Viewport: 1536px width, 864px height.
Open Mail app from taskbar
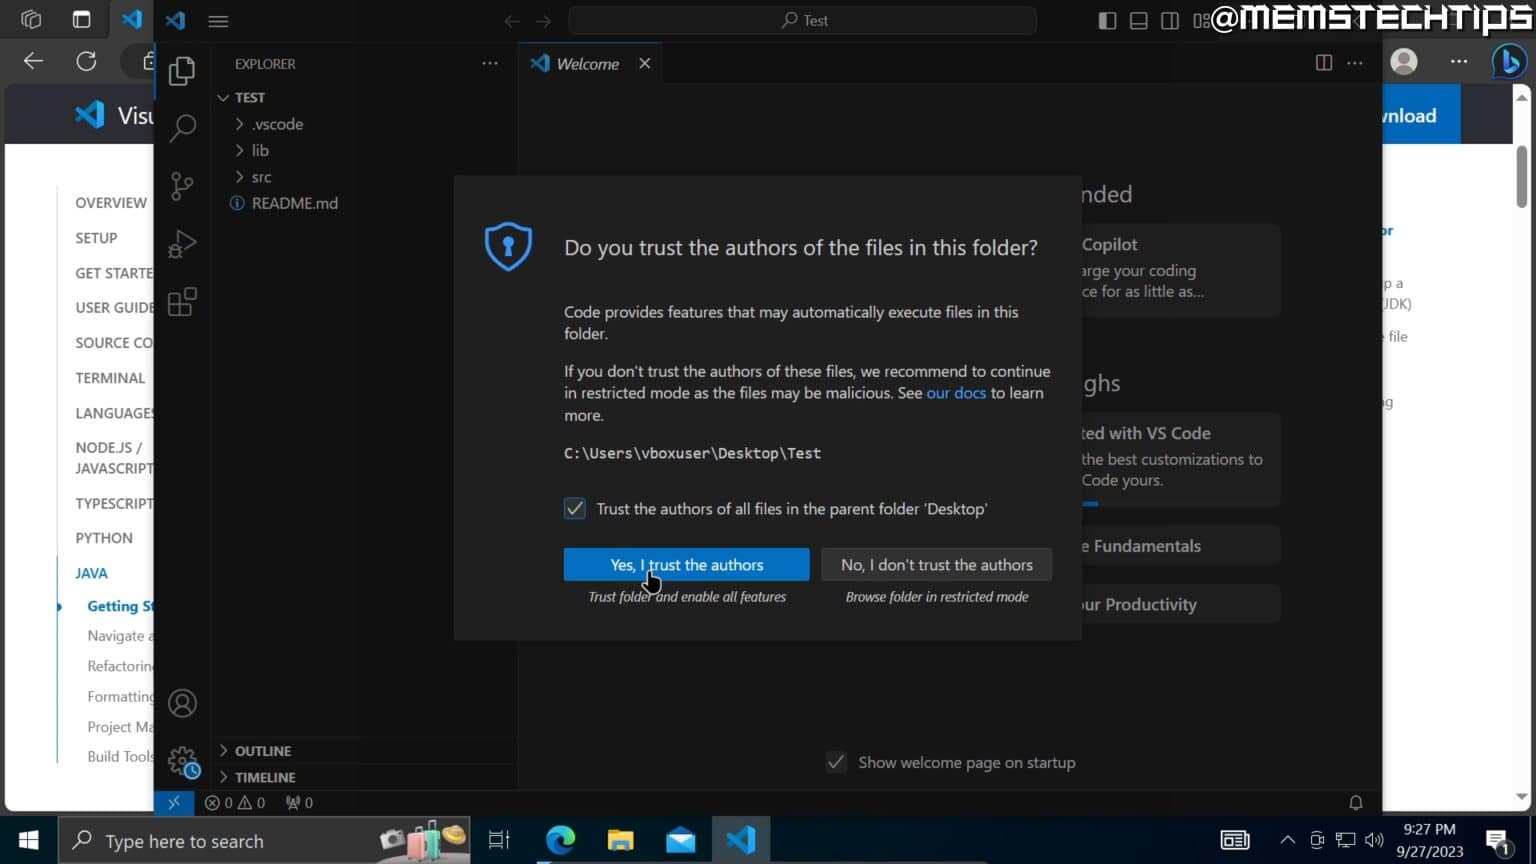coord(681,841)
